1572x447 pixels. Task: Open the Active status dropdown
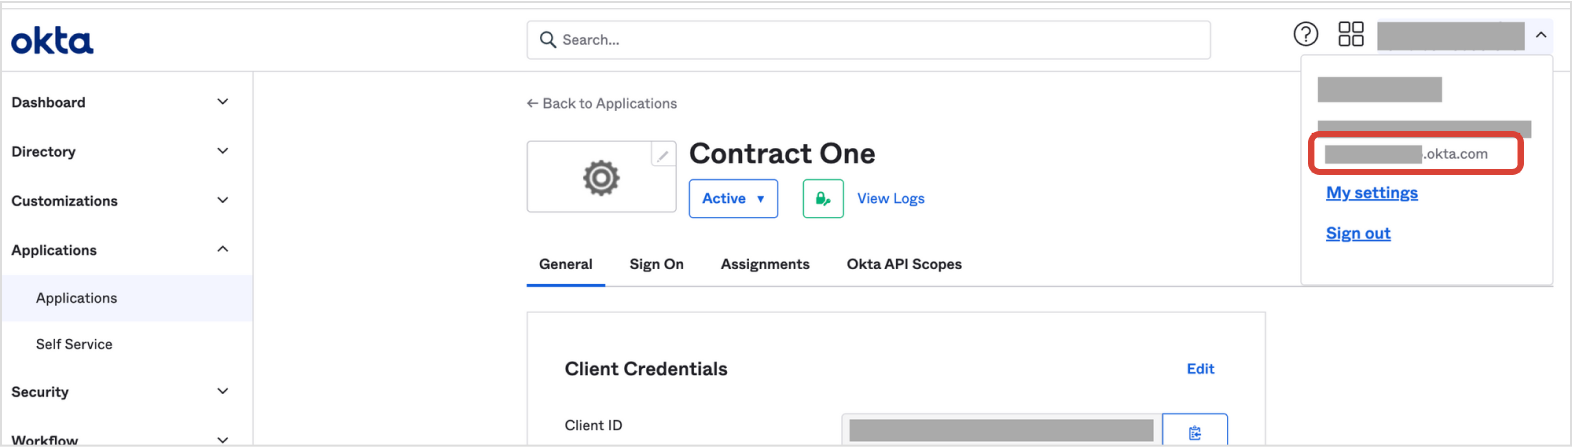(733, 198)
